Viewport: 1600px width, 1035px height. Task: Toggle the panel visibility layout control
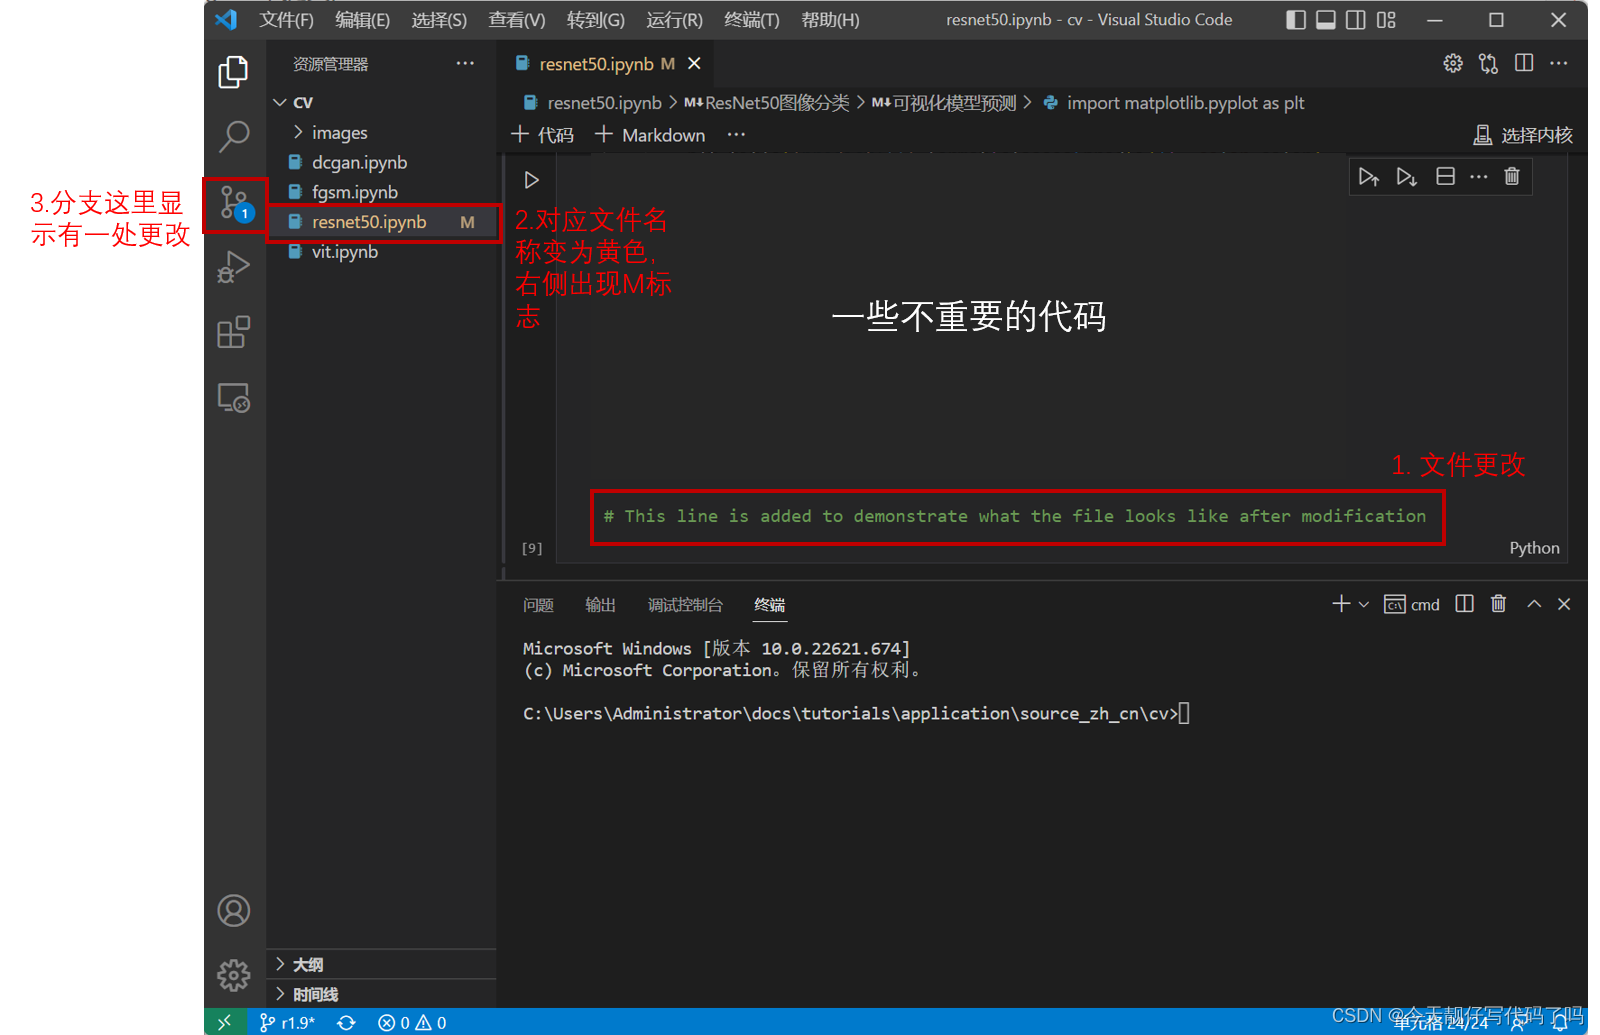[x=1325, y=19]
